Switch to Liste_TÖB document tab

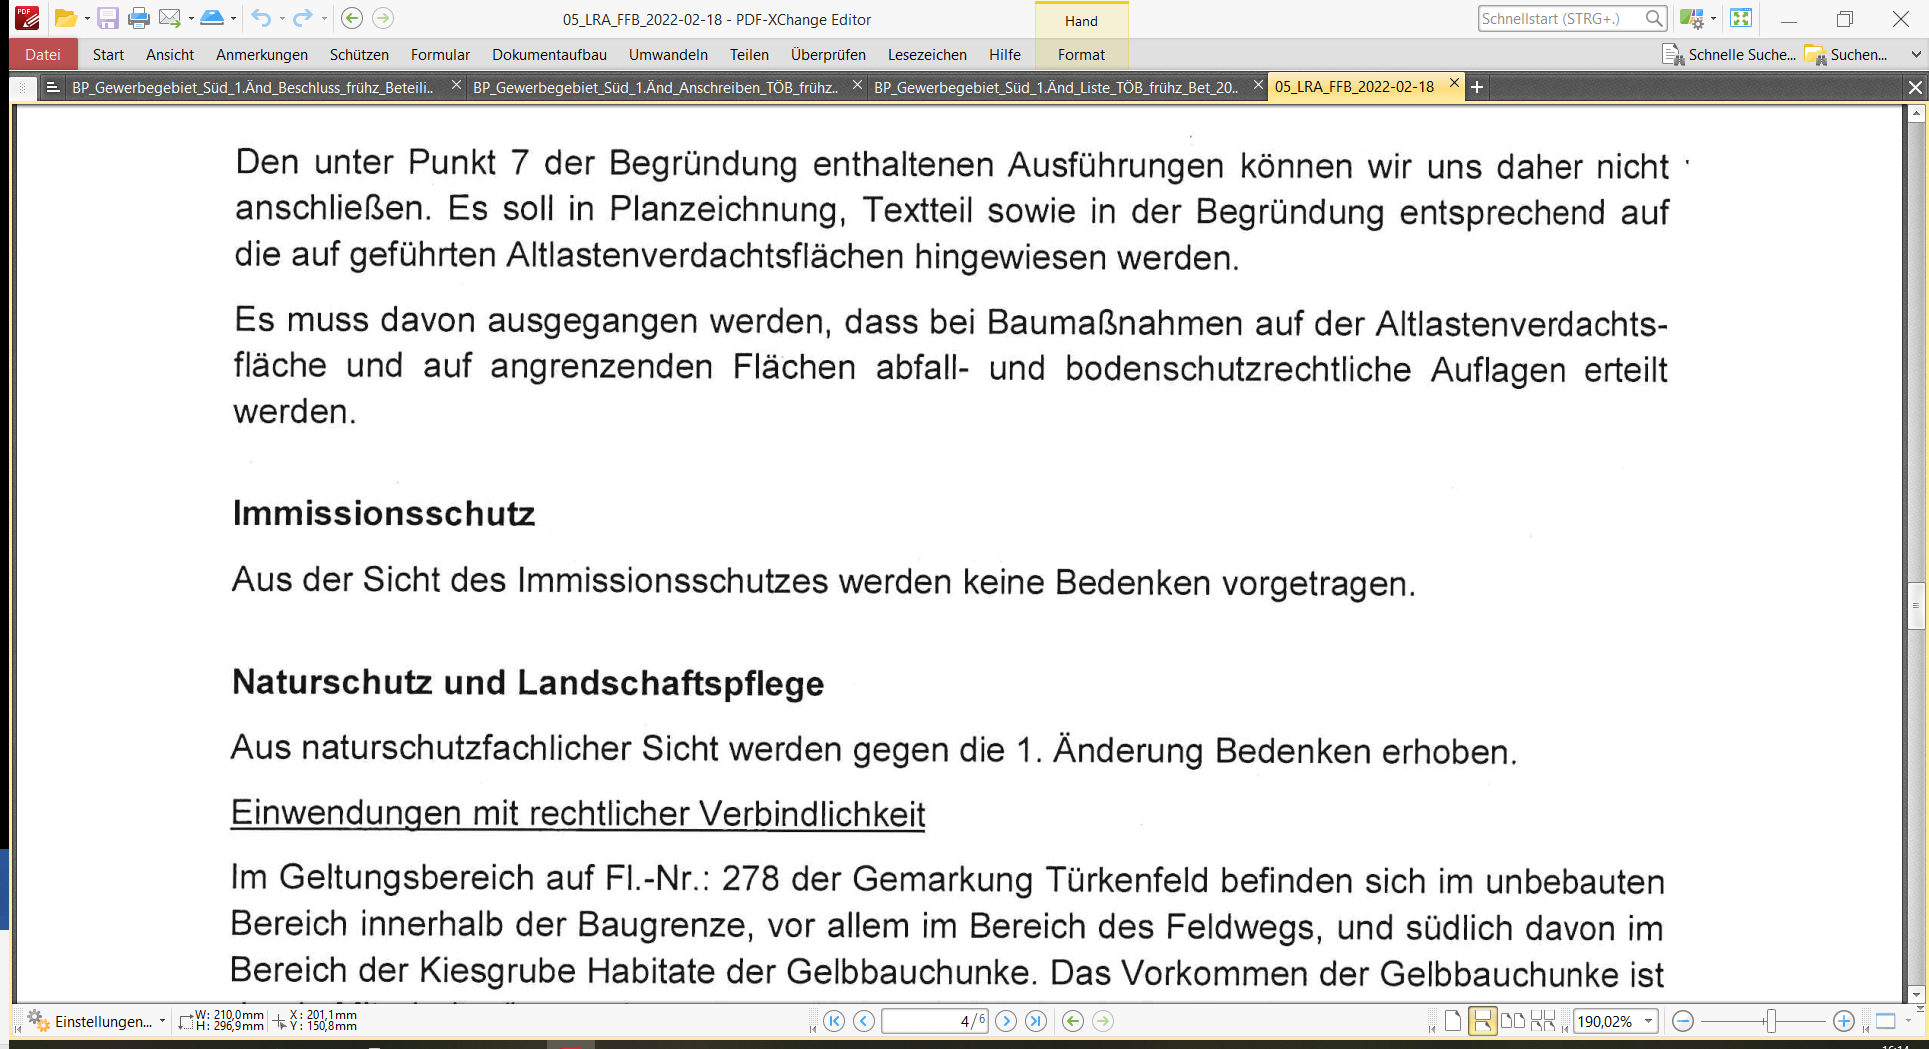point(1056,88)
